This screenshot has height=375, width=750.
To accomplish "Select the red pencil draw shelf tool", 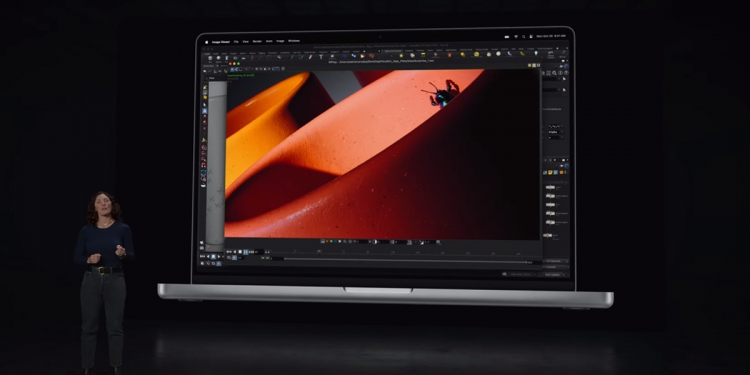I will tap(310, 56).
